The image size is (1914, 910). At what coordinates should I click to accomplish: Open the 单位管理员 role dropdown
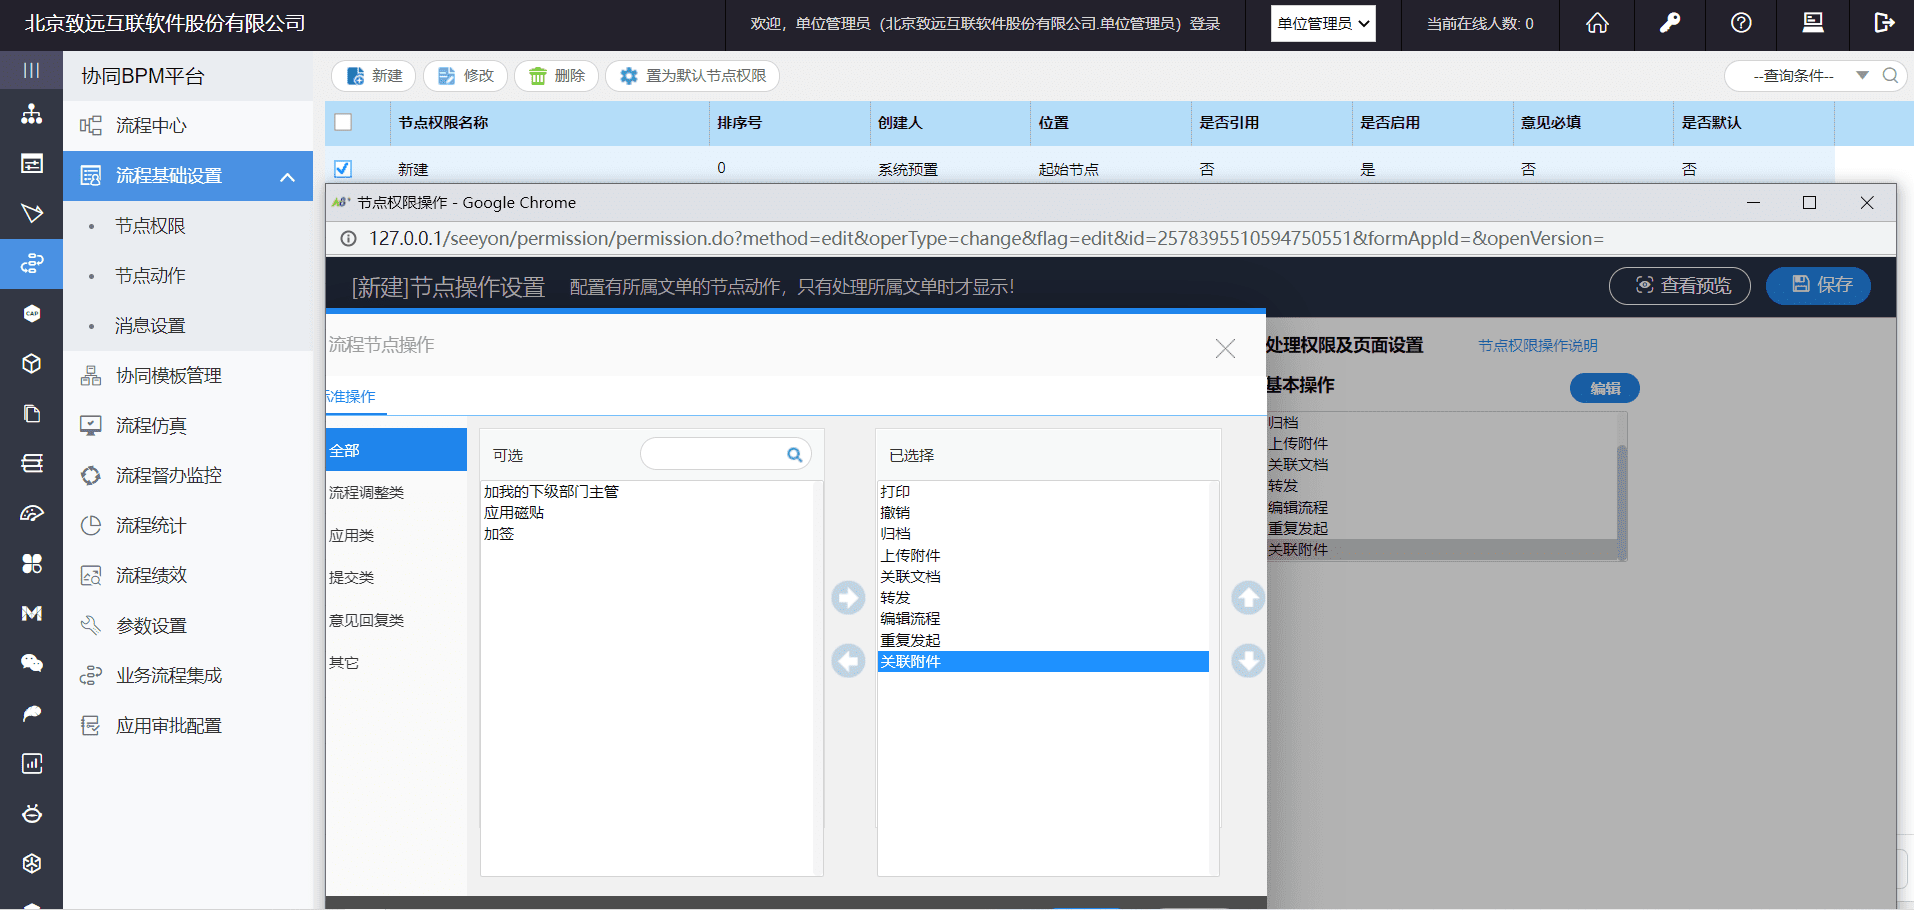(1323, 23)
